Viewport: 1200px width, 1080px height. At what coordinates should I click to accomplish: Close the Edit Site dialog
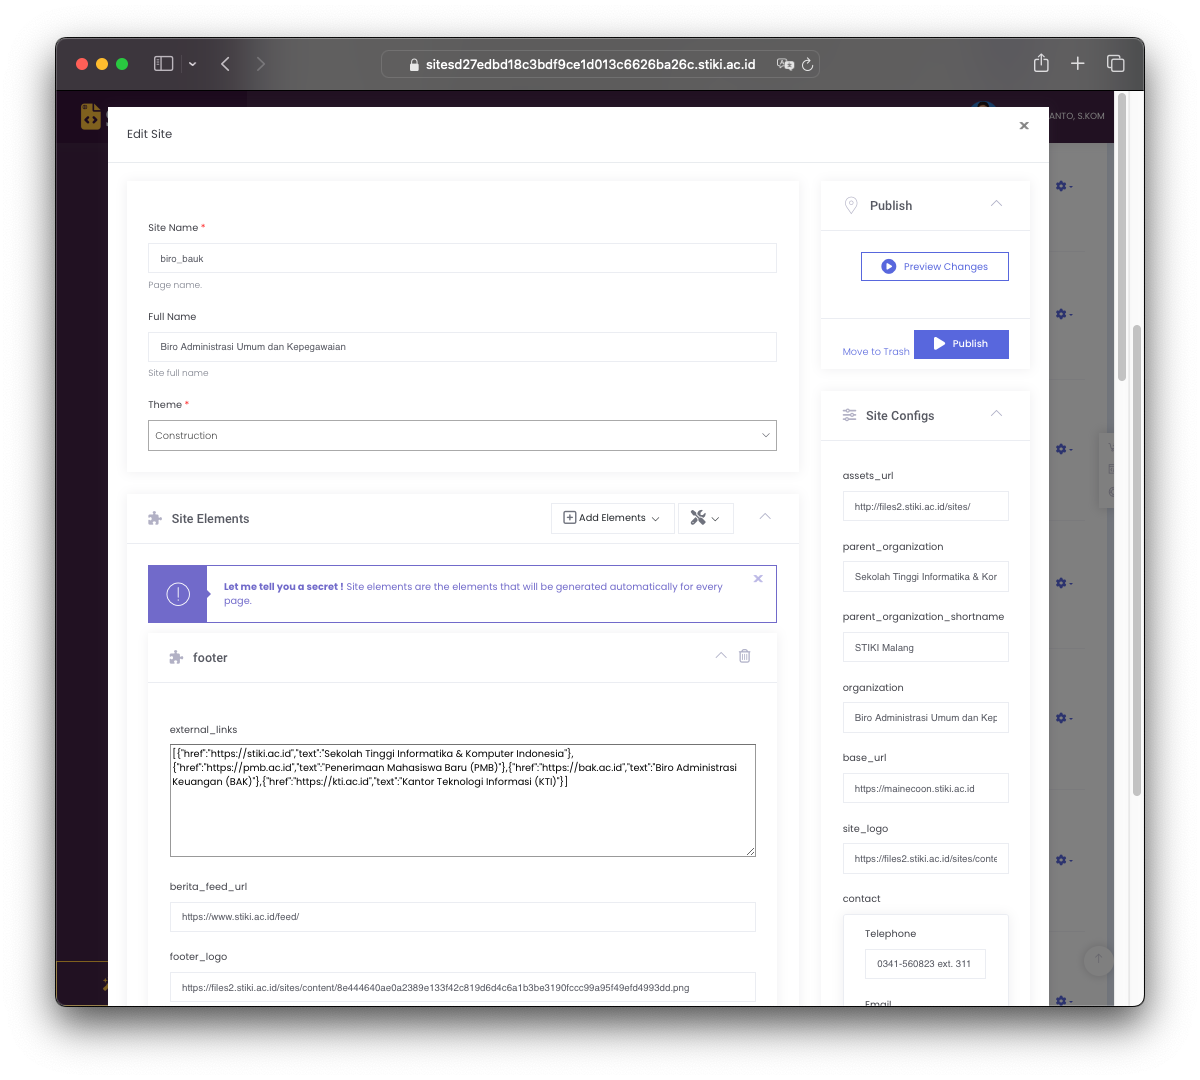point(1023,126)
